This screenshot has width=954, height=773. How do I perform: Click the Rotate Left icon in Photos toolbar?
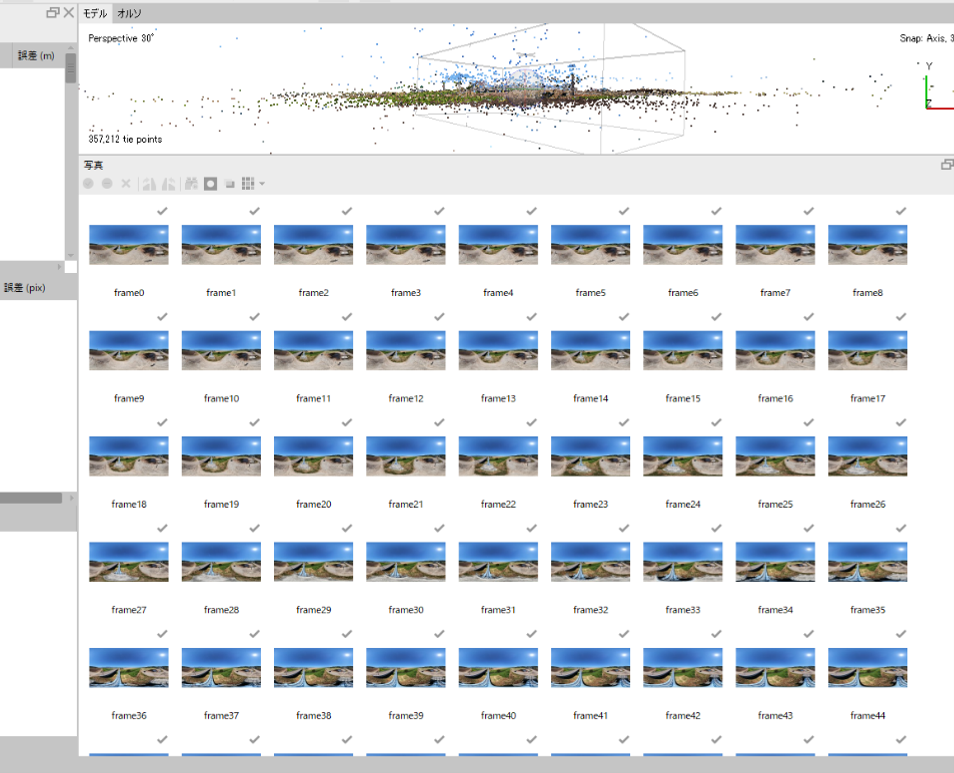pyautogui.click(x=169, y=184)
